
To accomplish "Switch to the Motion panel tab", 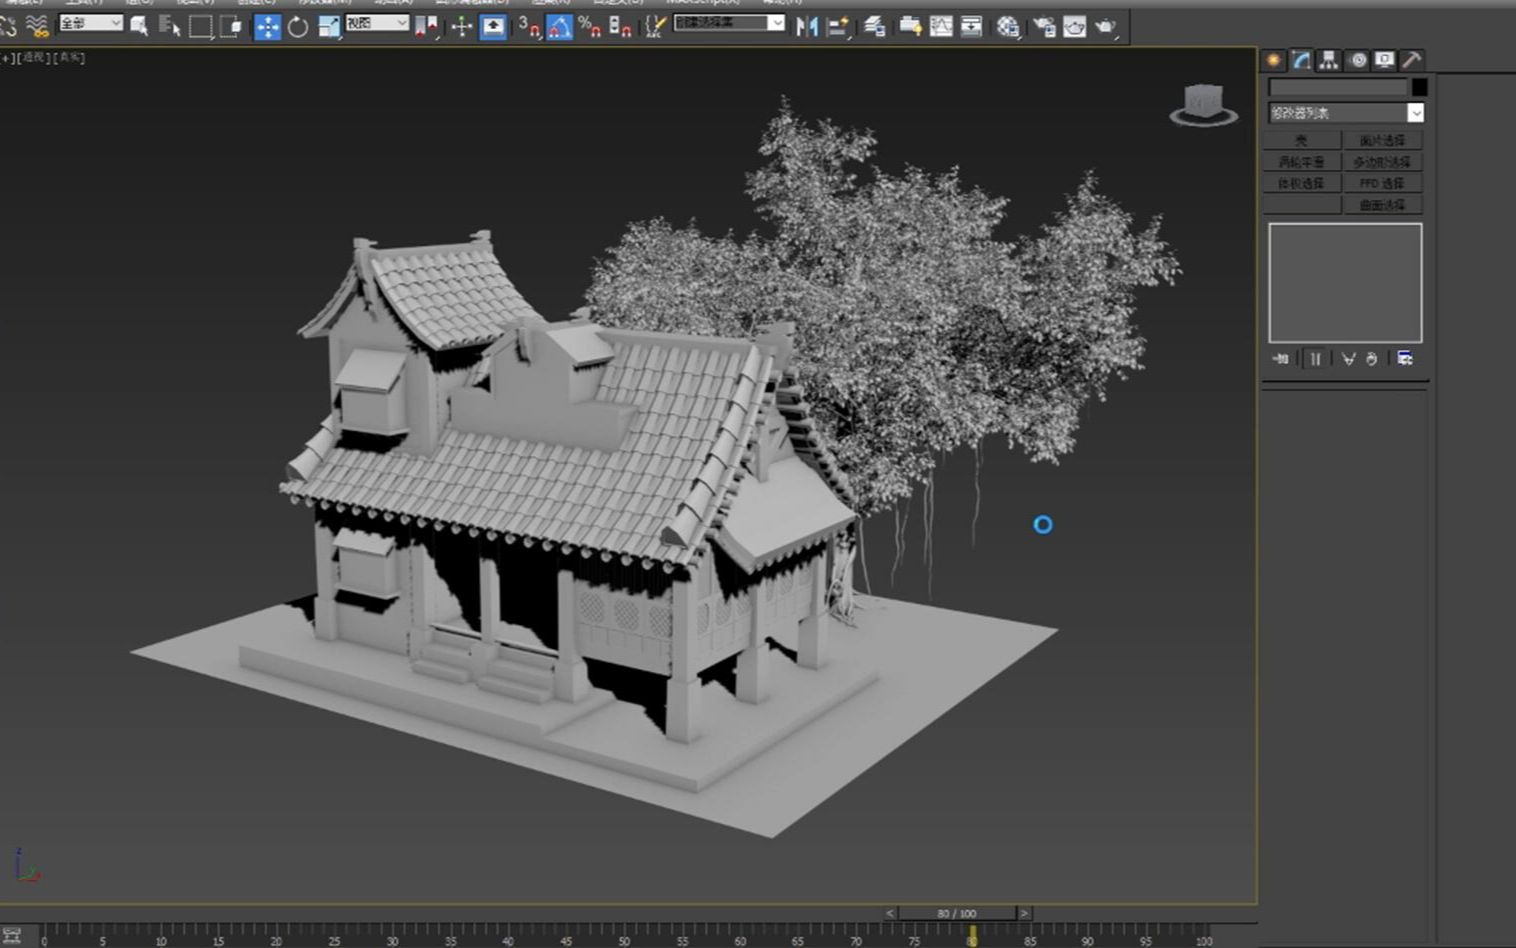I will click(1357, 60).
